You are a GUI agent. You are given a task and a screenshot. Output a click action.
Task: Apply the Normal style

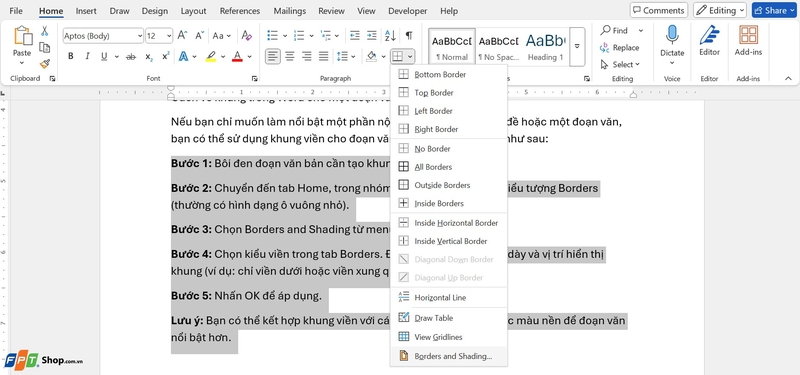(x=452, y=47)
